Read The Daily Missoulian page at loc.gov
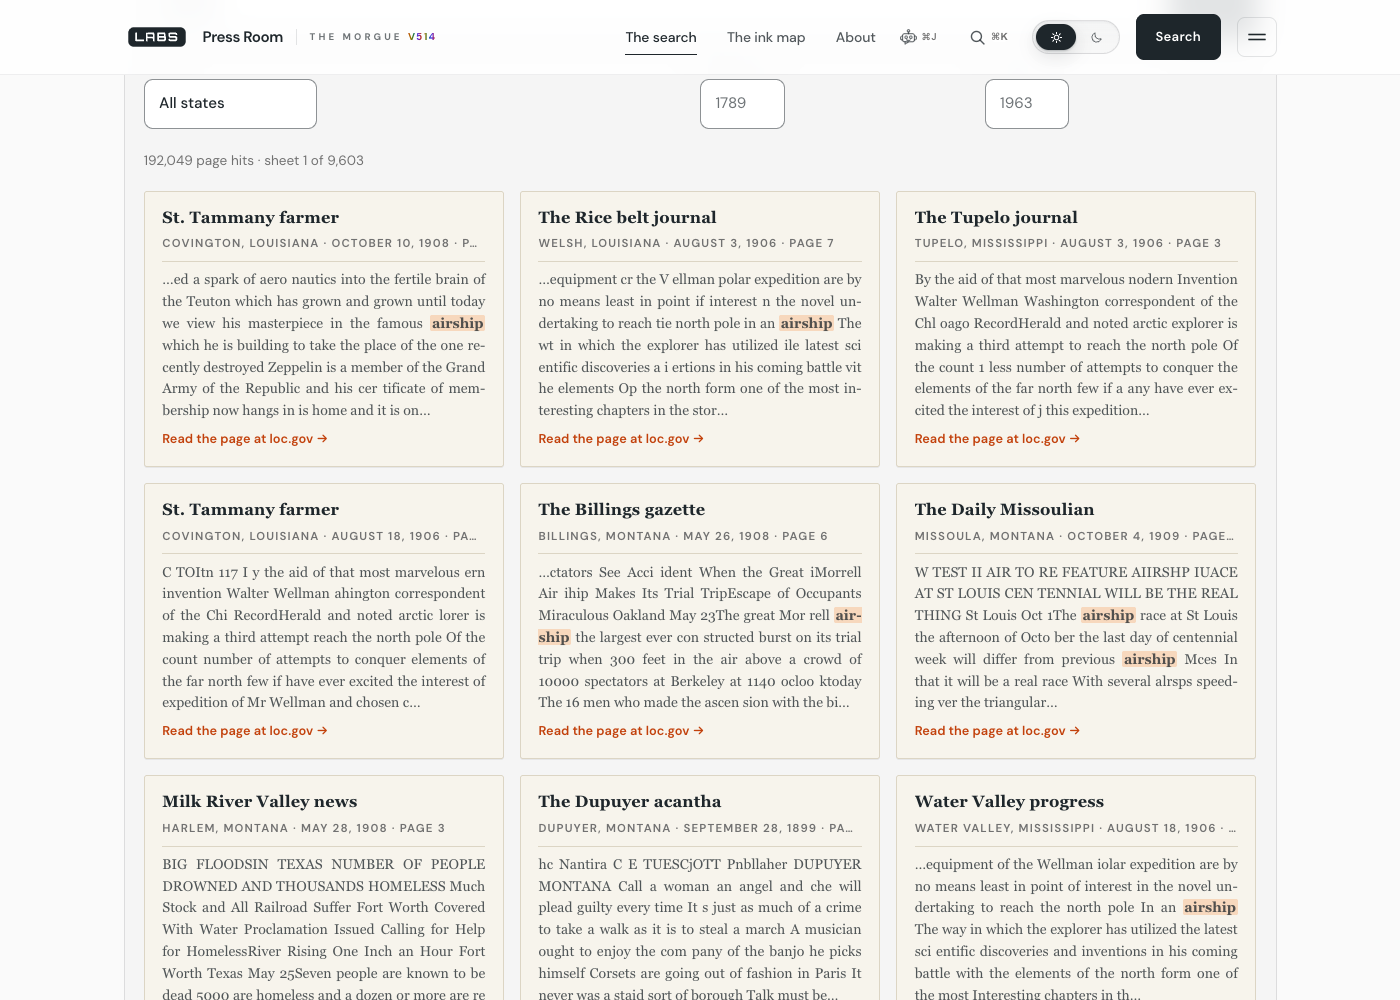Screen dimensions: 1400x1000 click(997, 731)
